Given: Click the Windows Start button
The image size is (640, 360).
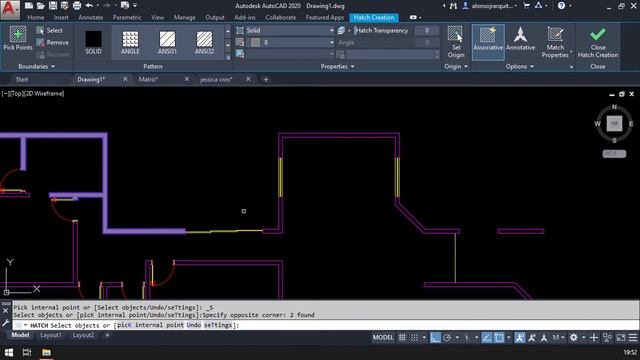Looking at the screenshot, I should coord(9,352).
